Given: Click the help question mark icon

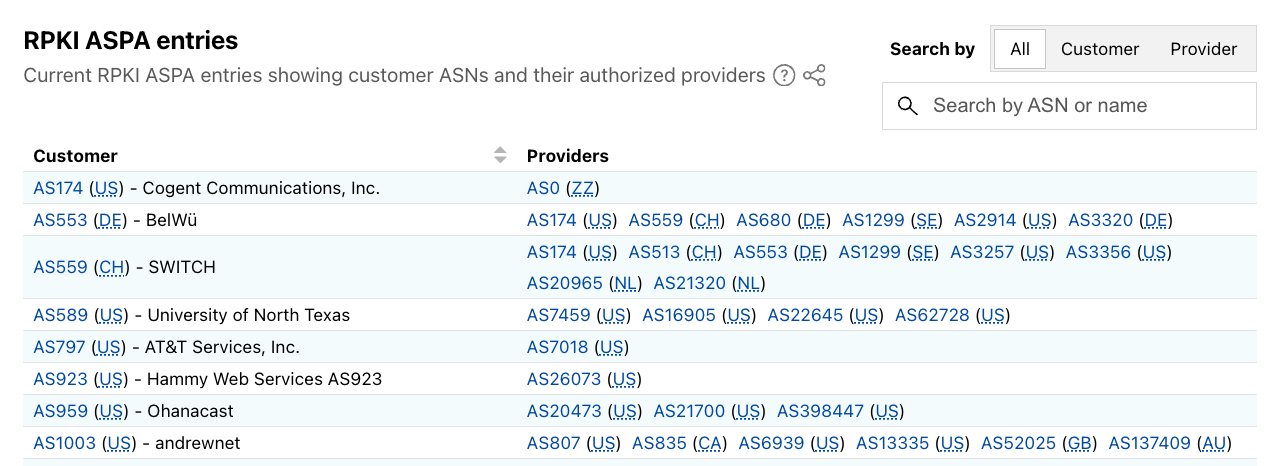Looking at the screenshot, I should (x=784, y=76).
